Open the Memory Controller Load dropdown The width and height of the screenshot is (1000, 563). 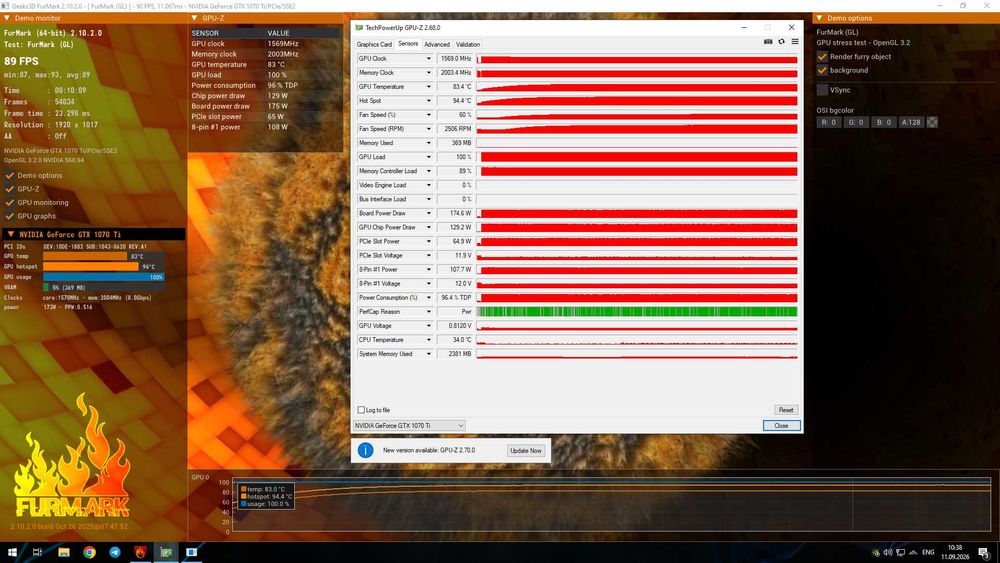pyautogui.click(x=429, y=171)
